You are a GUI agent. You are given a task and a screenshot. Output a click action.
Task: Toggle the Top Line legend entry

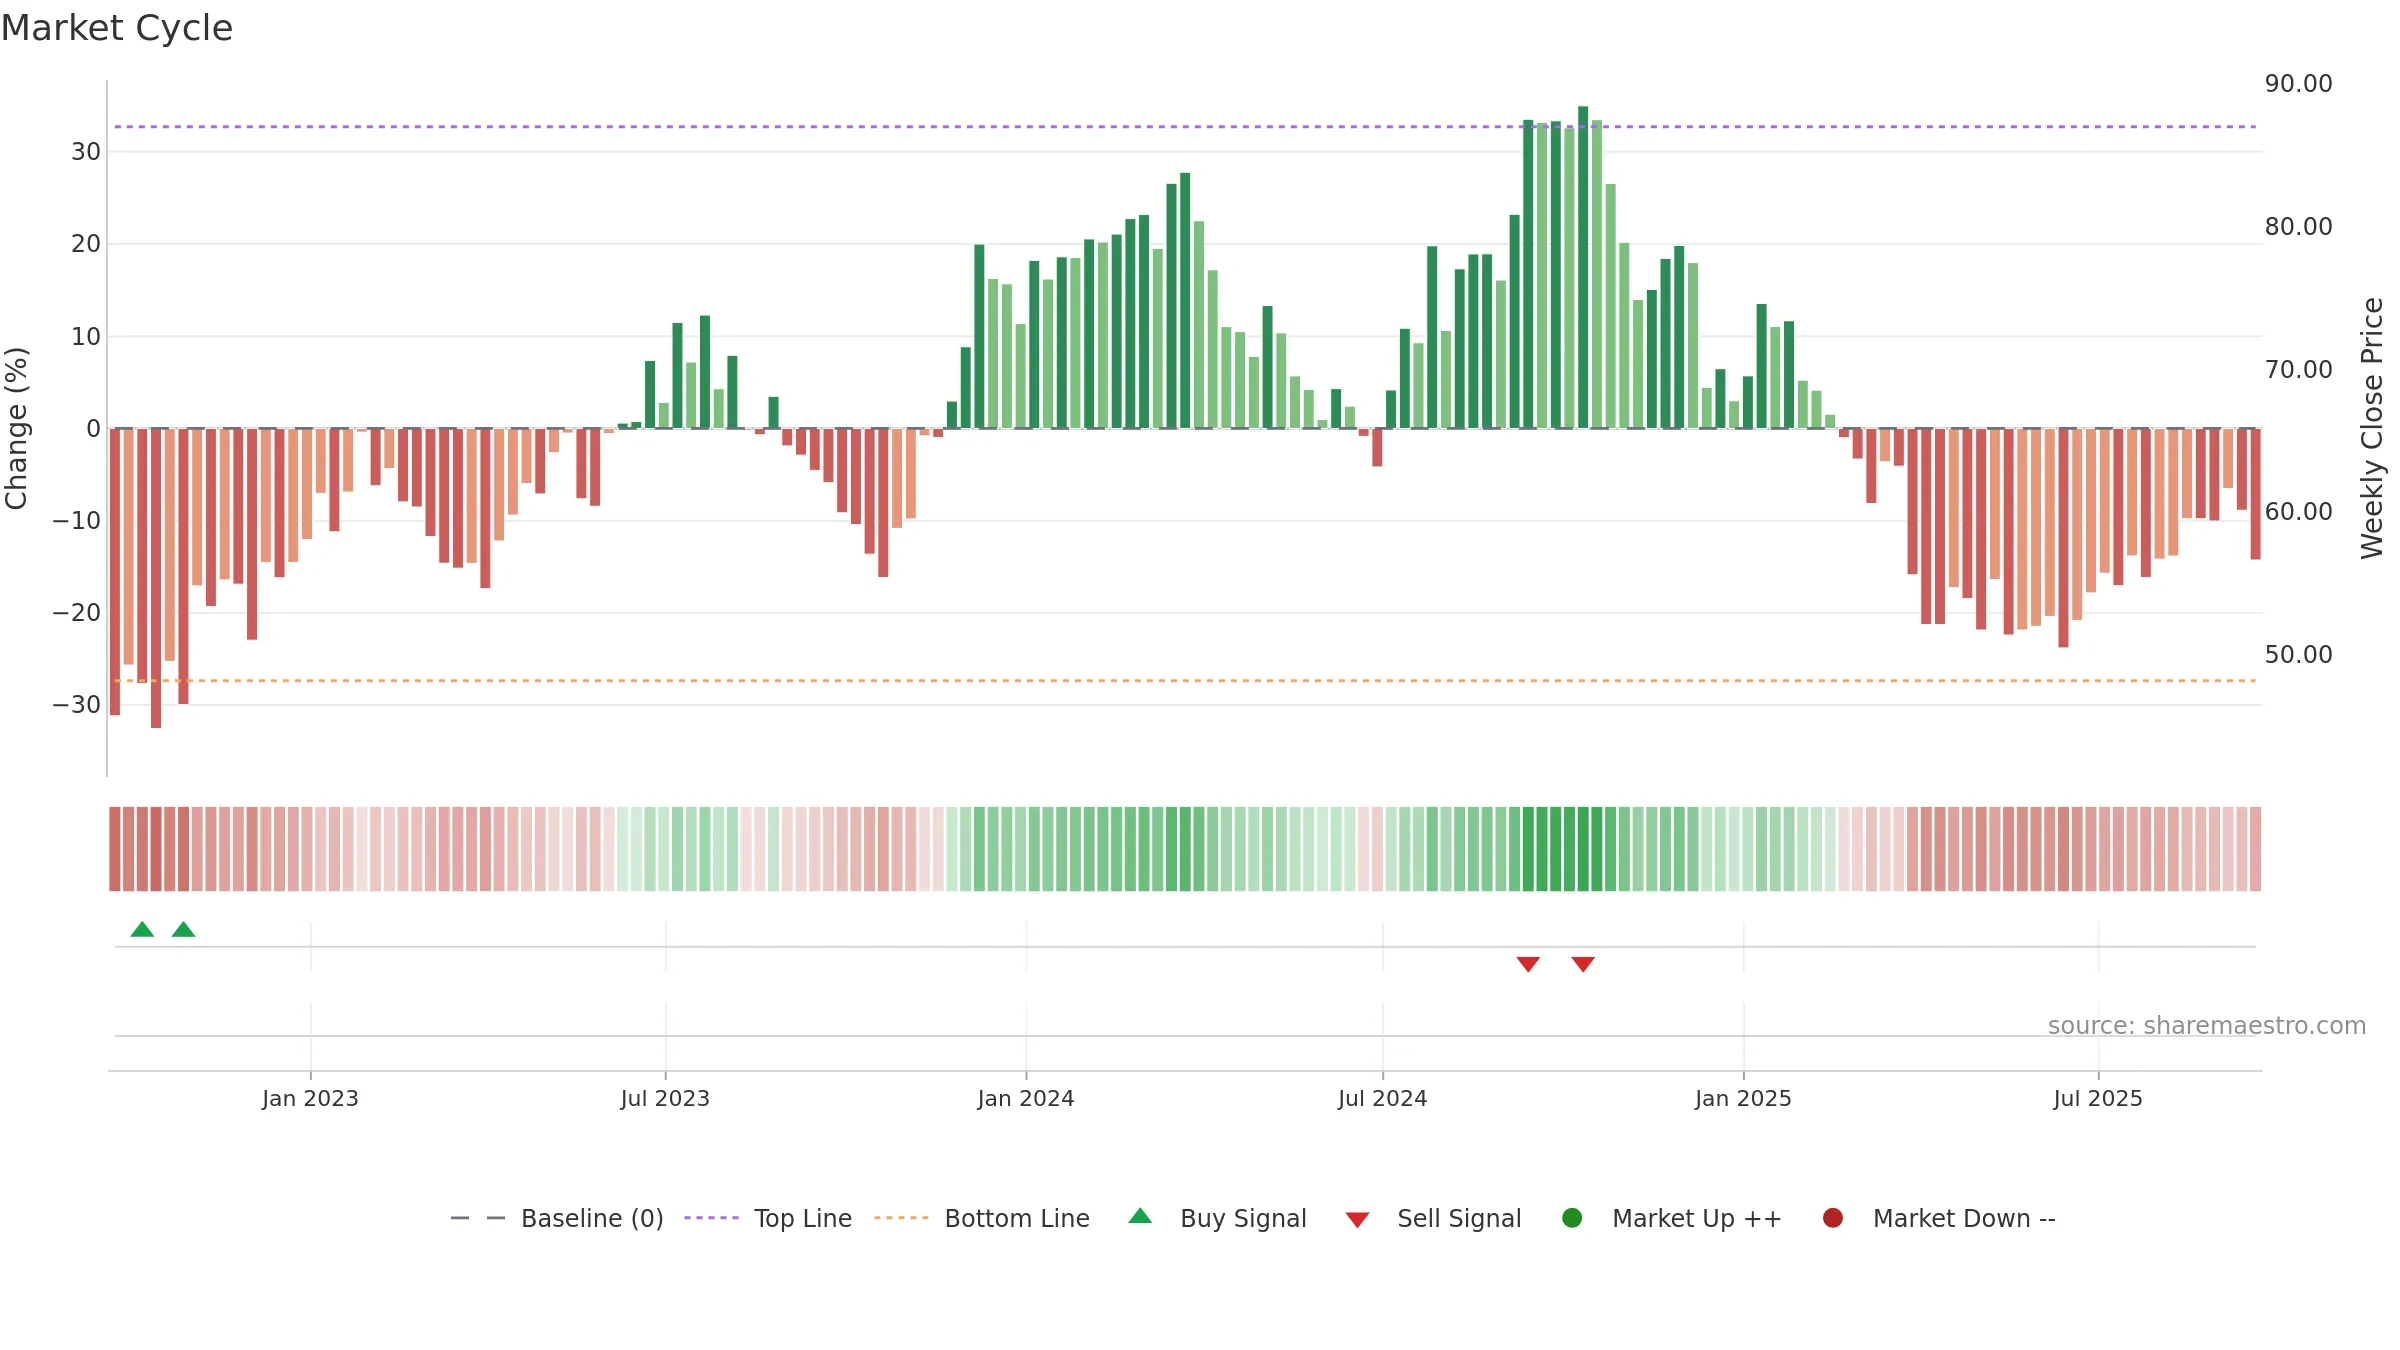768,1218
